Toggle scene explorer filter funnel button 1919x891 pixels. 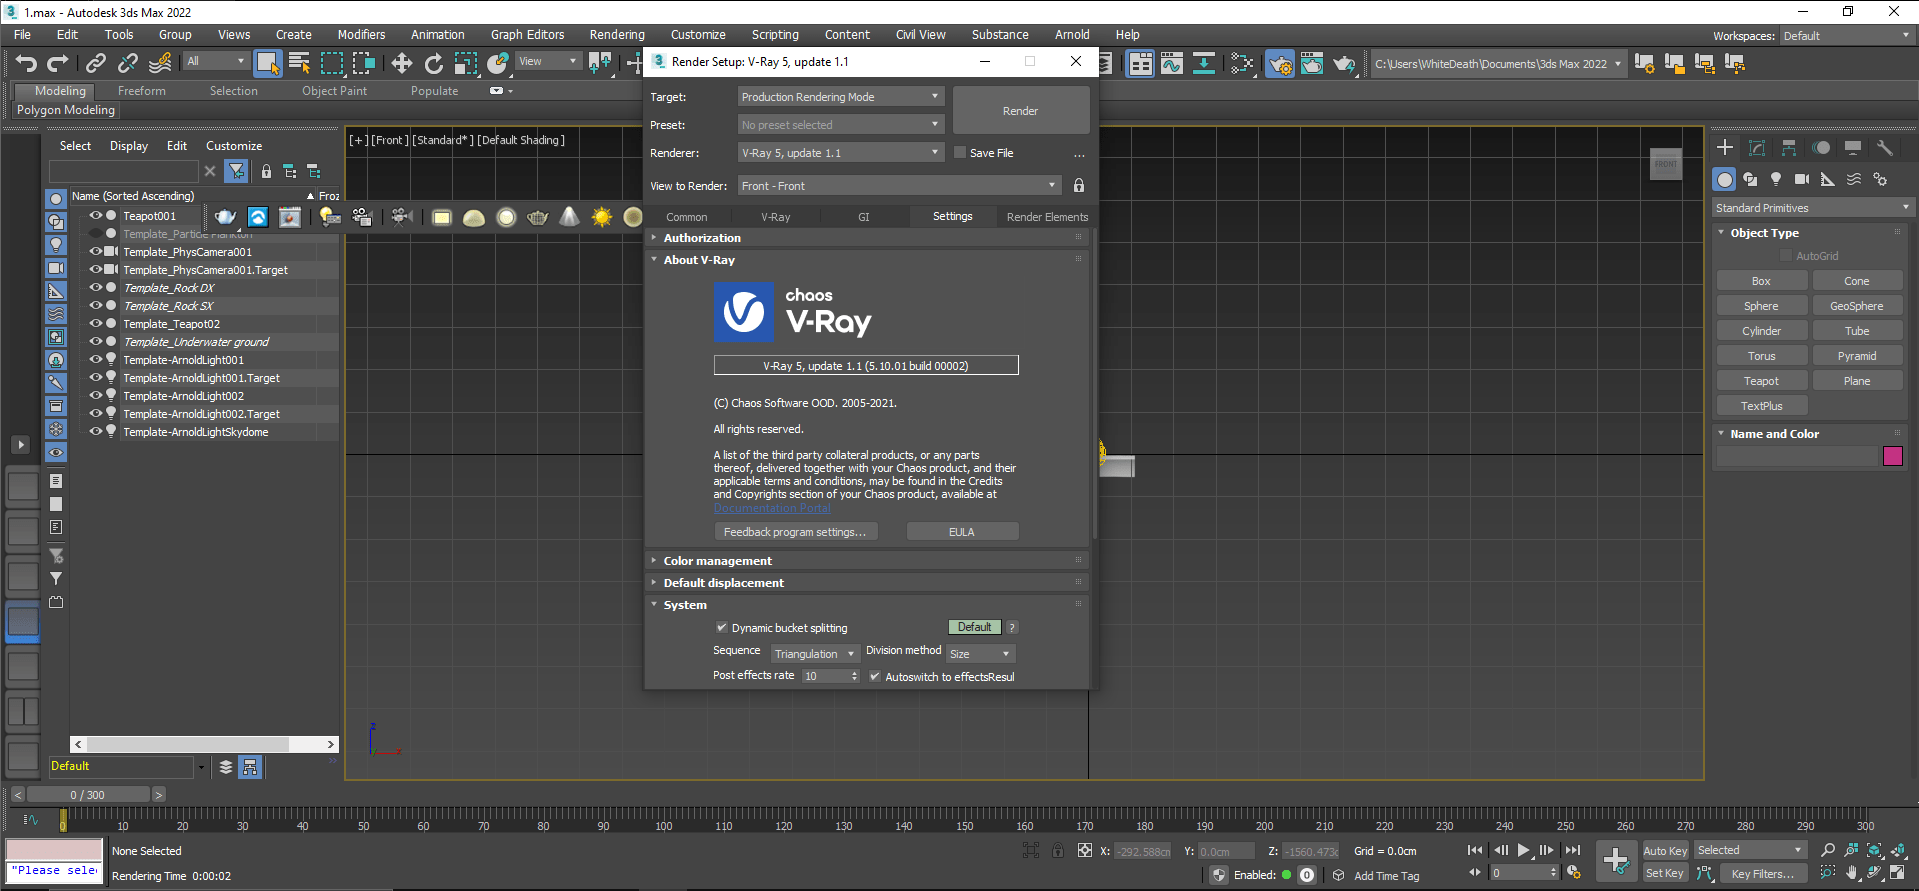[x=236, y=171]
